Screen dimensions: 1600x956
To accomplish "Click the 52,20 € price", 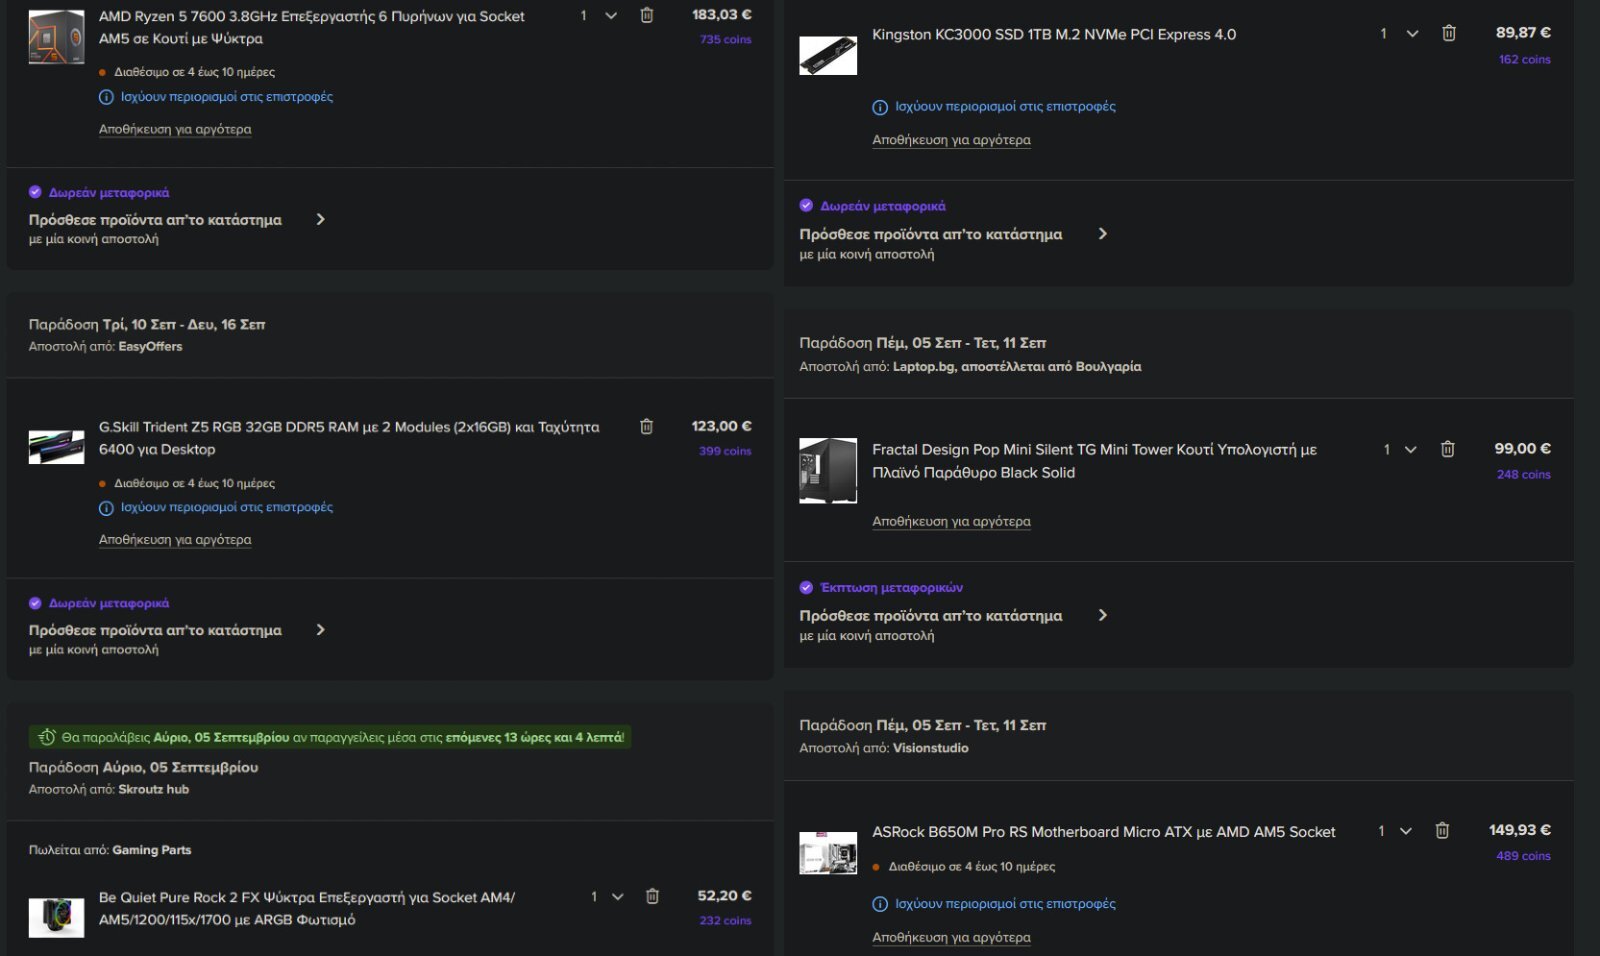I will [x=724, y=896].
